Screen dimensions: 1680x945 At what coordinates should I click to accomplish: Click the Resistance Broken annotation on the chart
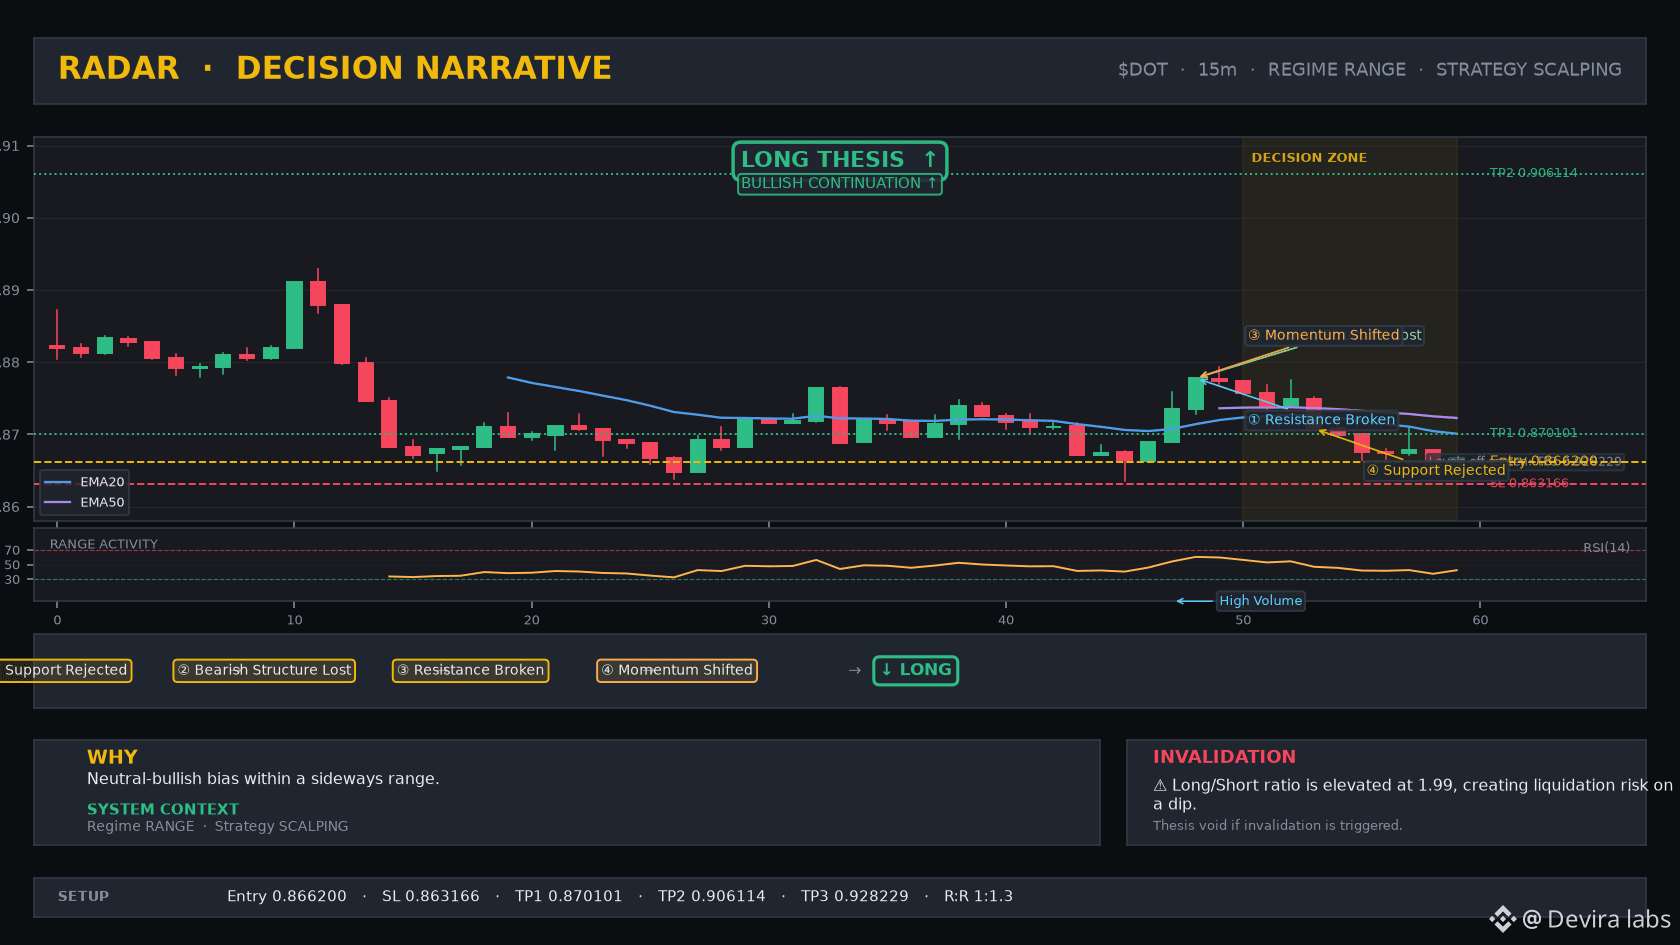[1321, 420]
